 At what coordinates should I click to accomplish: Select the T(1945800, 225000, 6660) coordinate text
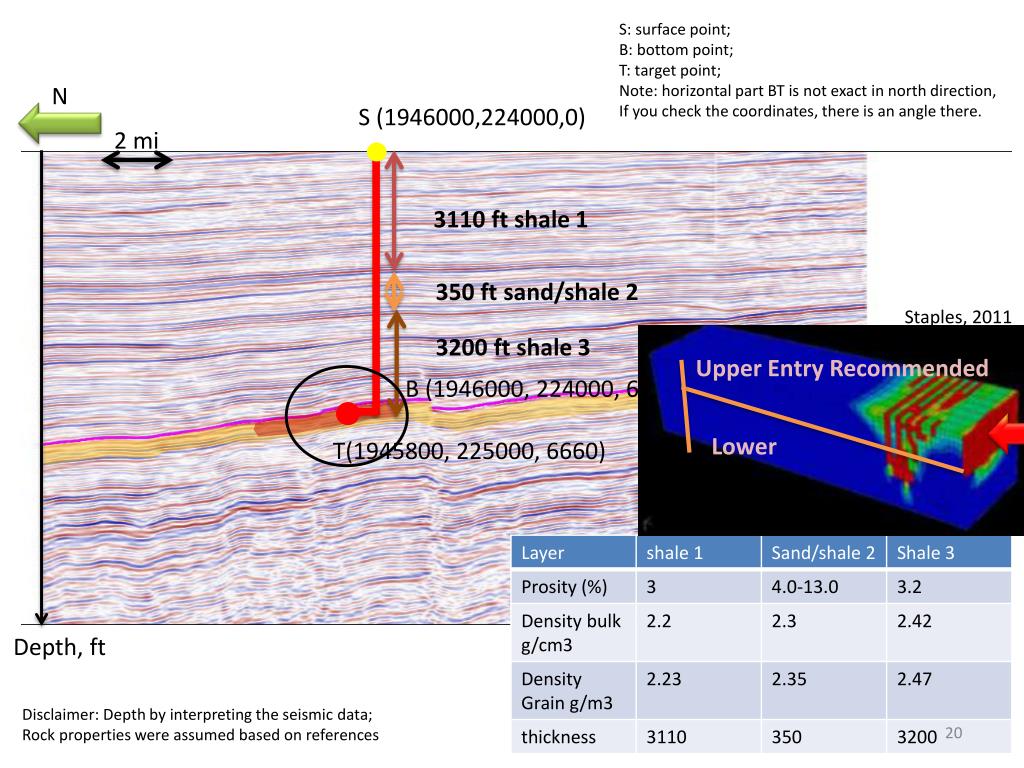click(x=469, y=451)
